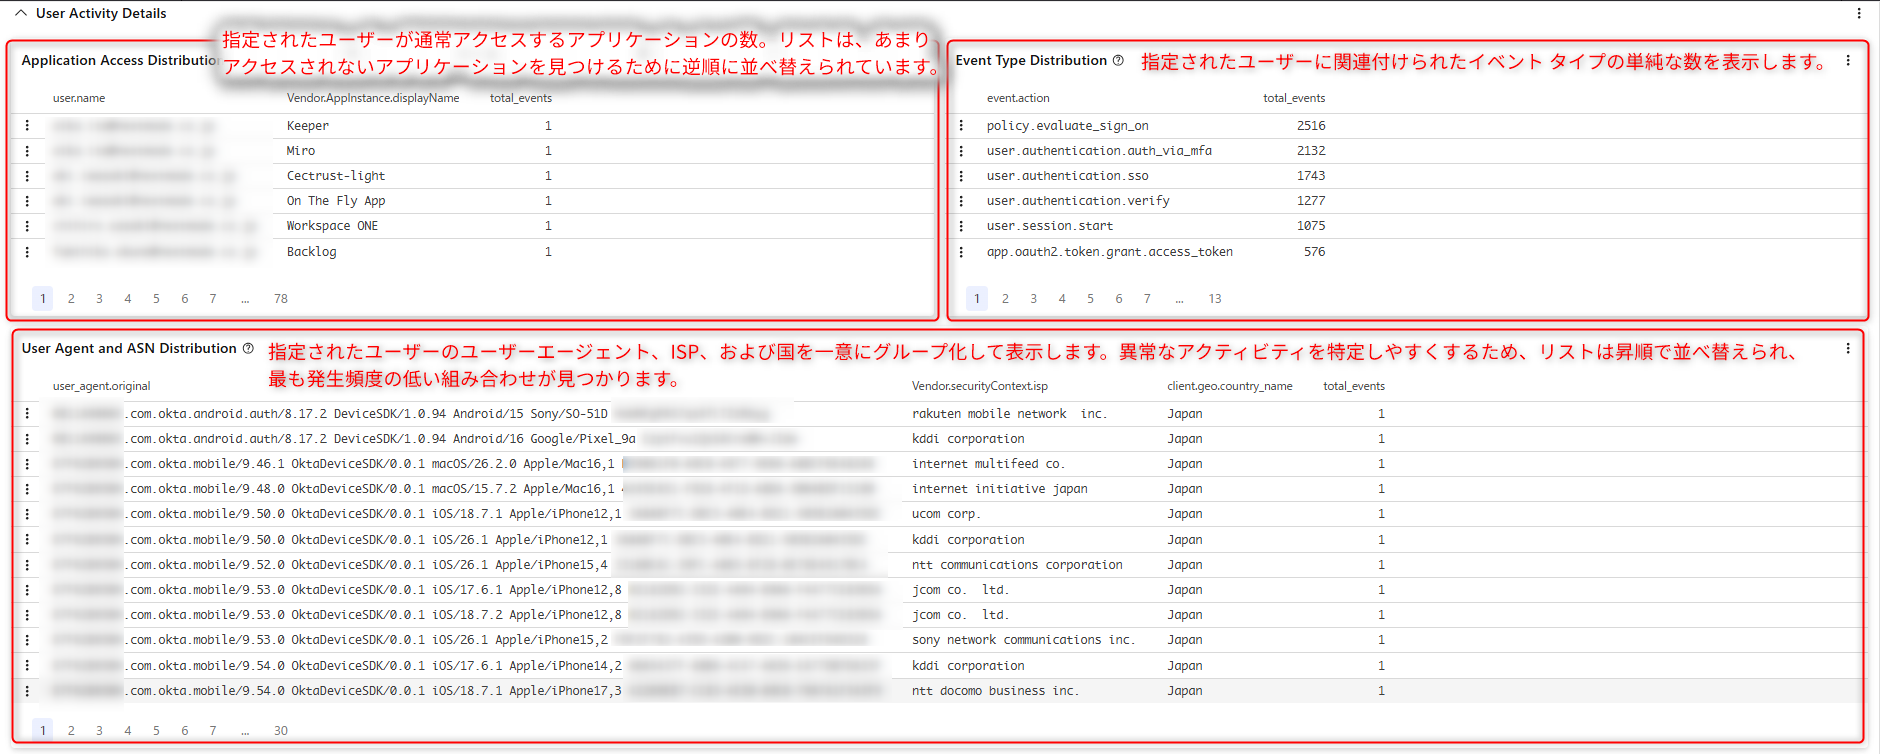Open row actions for the Backlog row
Image resolution: width=1880 pixels, height=754 pixels.
27,252
